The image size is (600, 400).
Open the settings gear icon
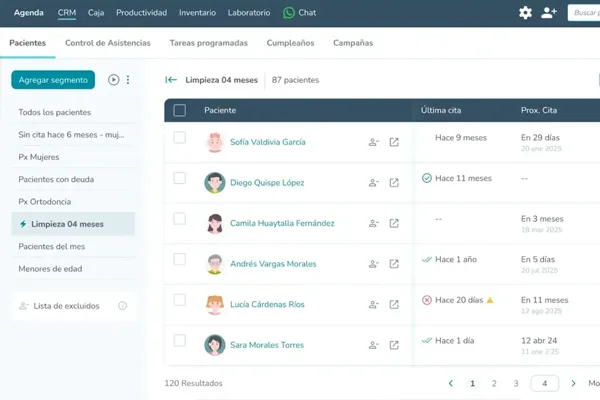tap(525, 13)
